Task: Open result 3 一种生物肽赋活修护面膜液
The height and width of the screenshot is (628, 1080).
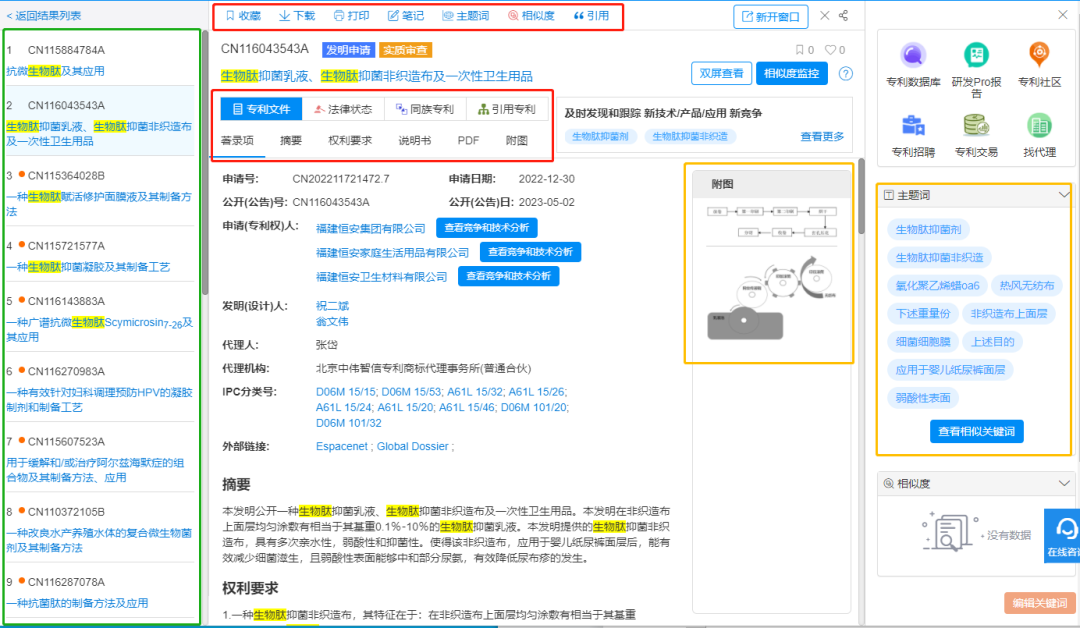Action: point(99,204)
